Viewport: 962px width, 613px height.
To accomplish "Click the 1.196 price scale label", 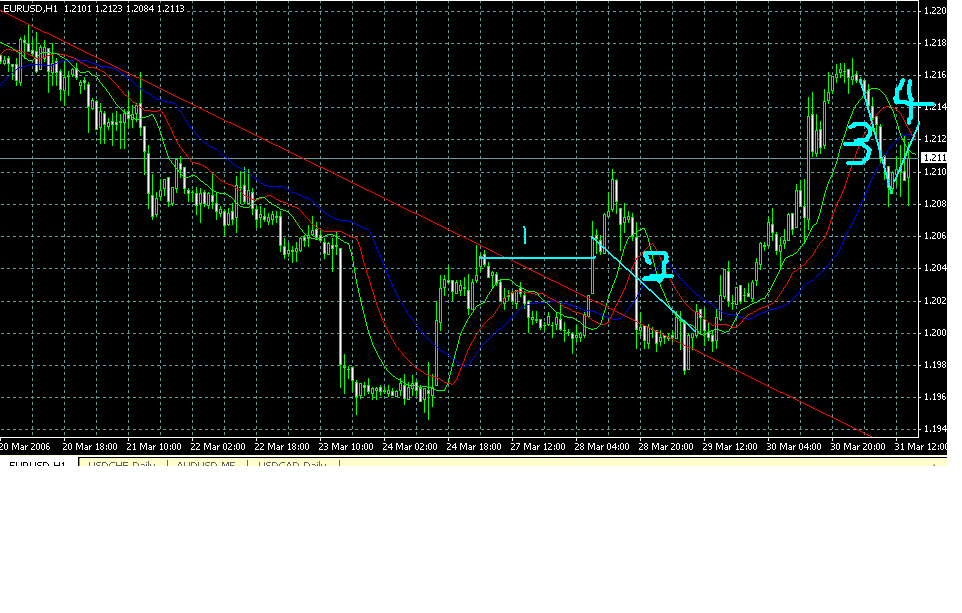I will coord(934,396).
